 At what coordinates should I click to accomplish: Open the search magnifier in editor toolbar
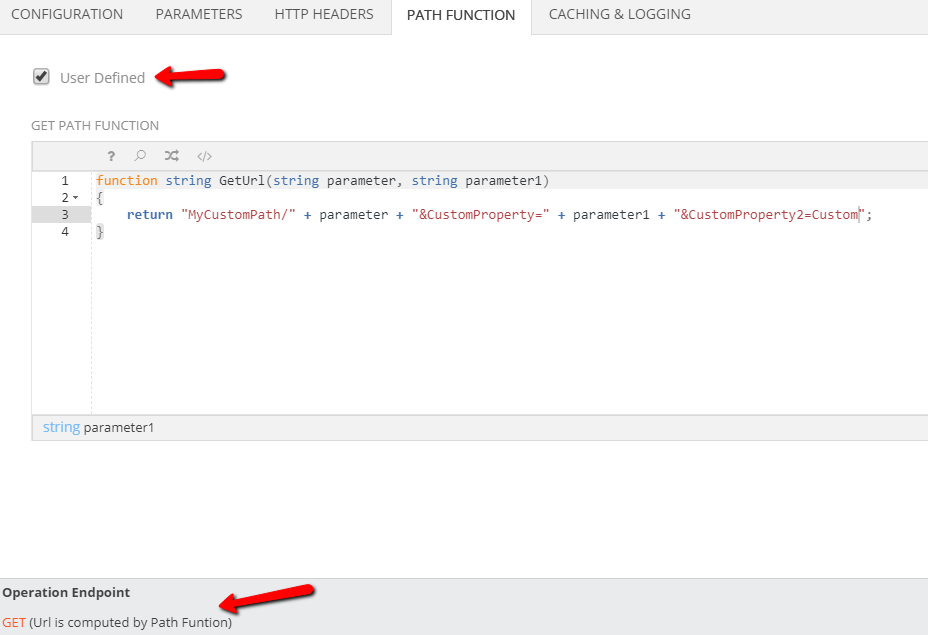141,156
